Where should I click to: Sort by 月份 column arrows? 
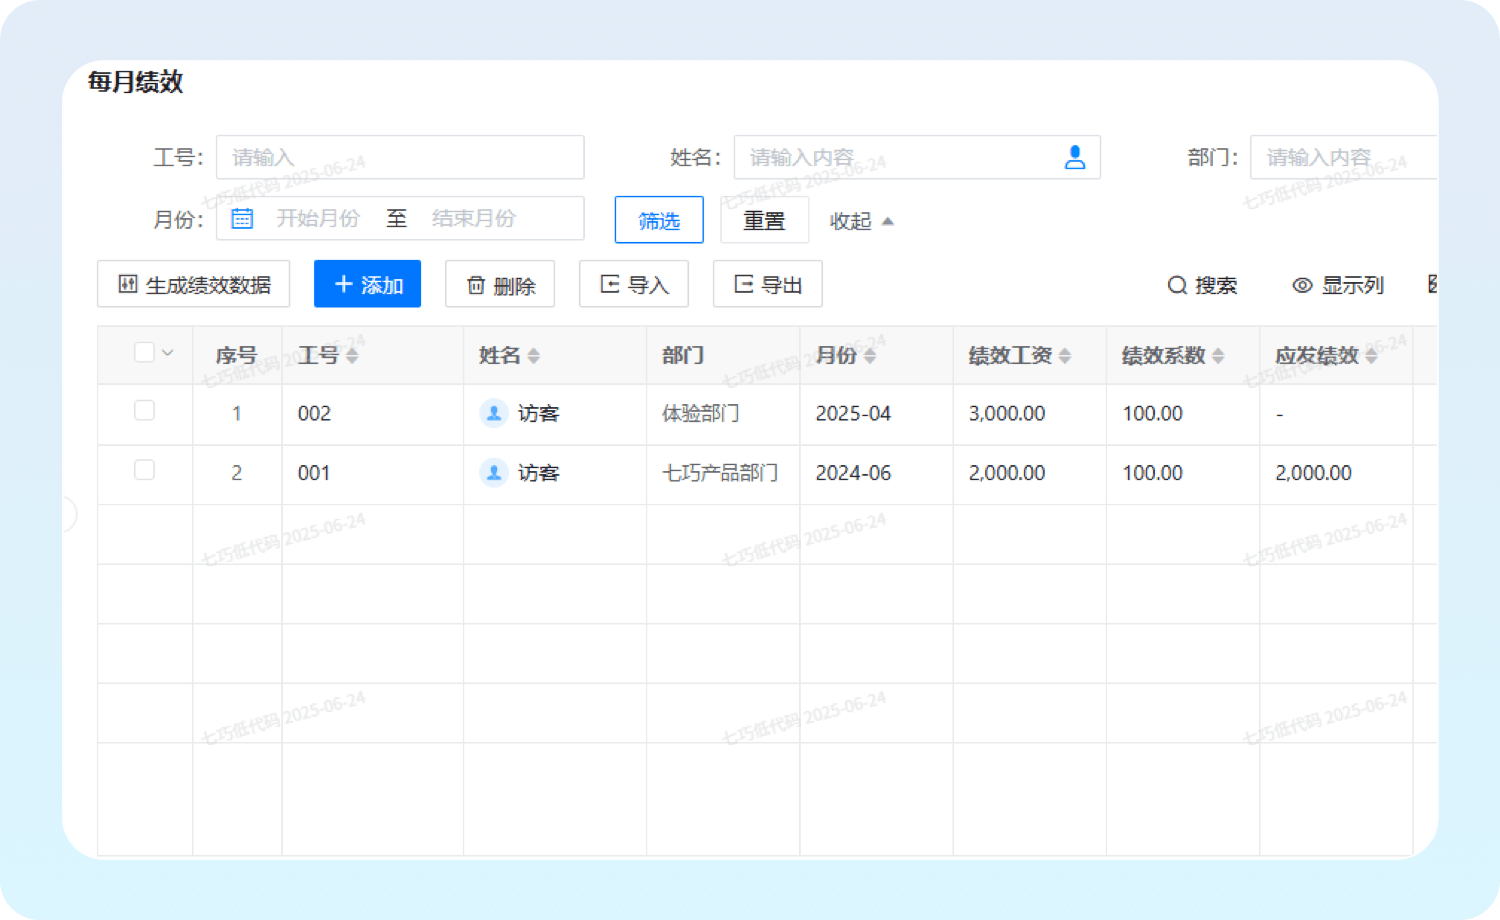[870, 356]
